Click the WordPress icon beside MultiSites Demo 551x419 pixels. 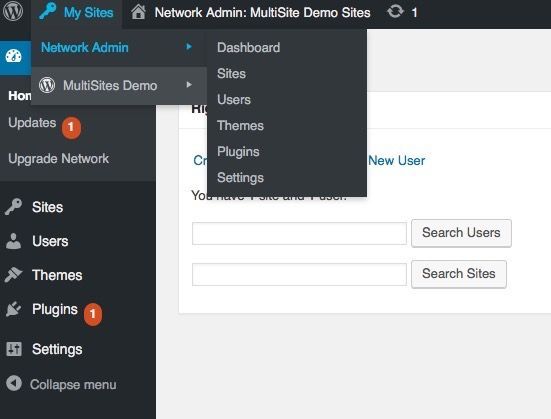tap(47, 85)
